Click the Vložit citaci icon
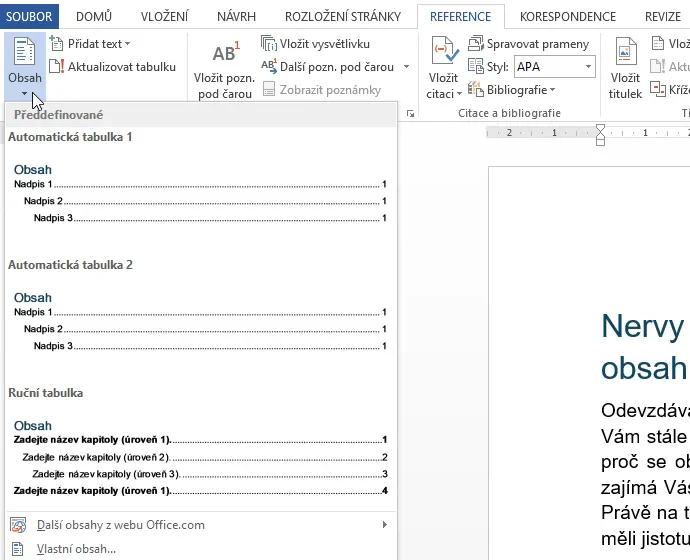Viewport: 690px width, 560px height. (444, 51)
